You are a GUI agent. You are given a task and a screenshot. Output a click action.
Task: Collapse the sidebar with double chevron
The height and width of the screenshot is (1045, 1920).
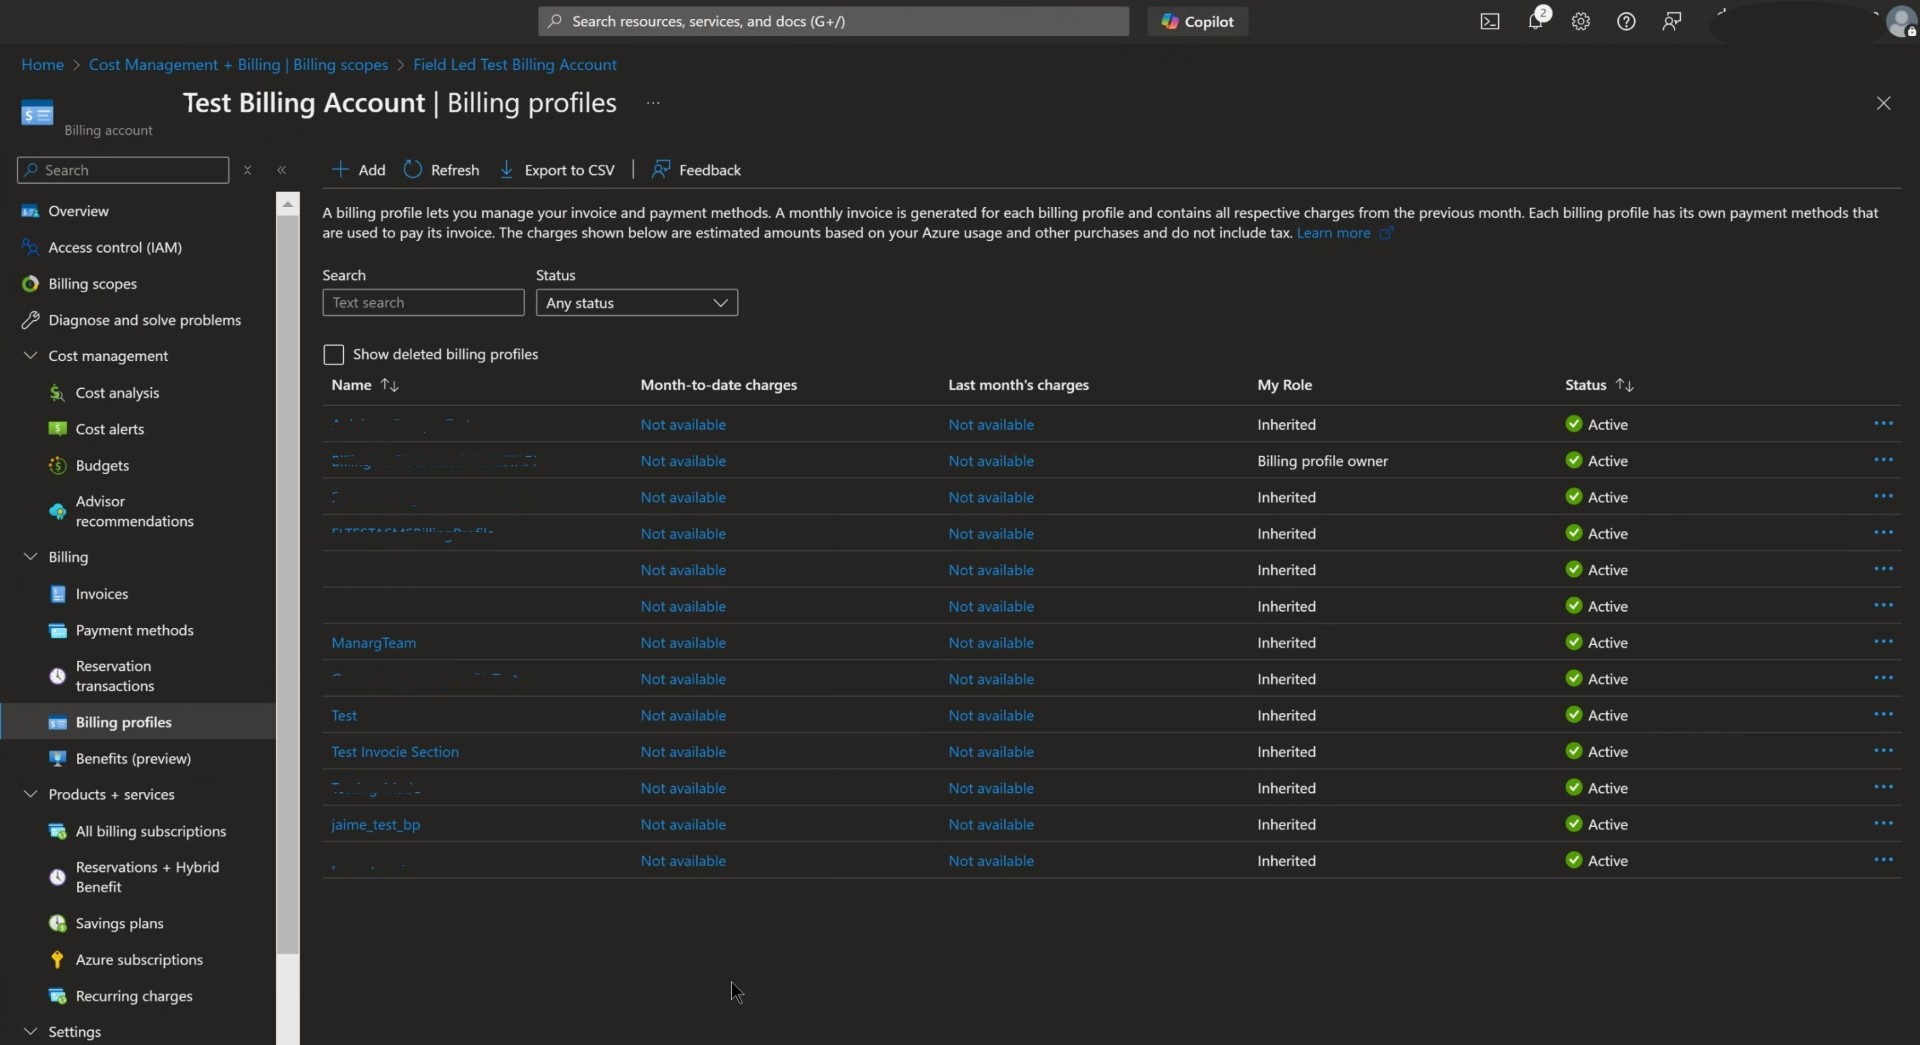pos(282,170)
